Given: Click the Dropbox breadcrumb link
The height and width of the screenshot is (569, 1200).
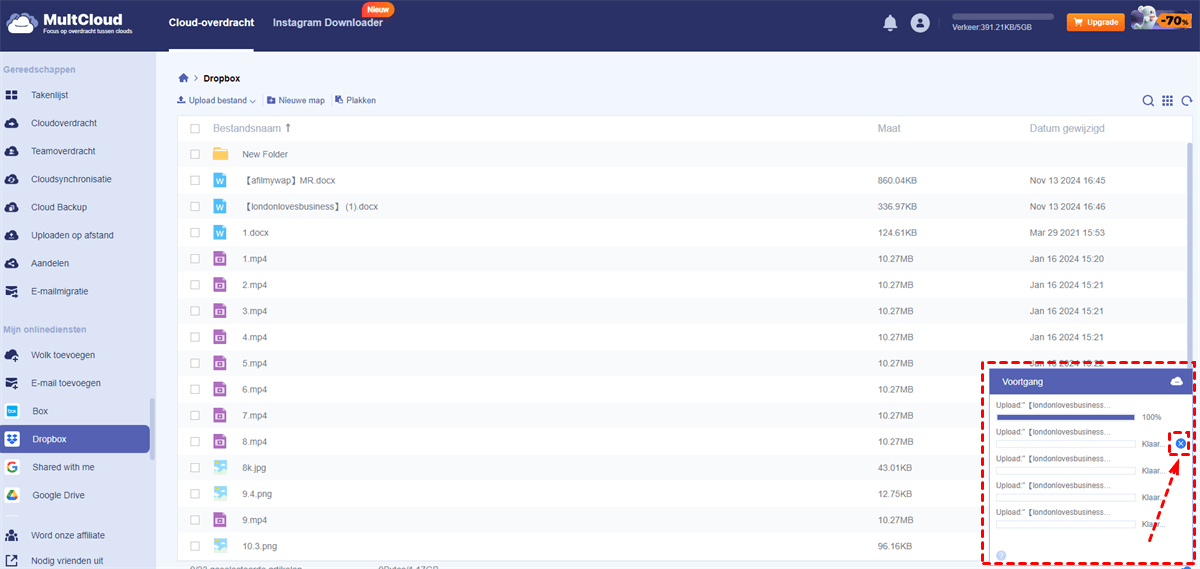Looking at the screenshot, I should tap(221, 78).
